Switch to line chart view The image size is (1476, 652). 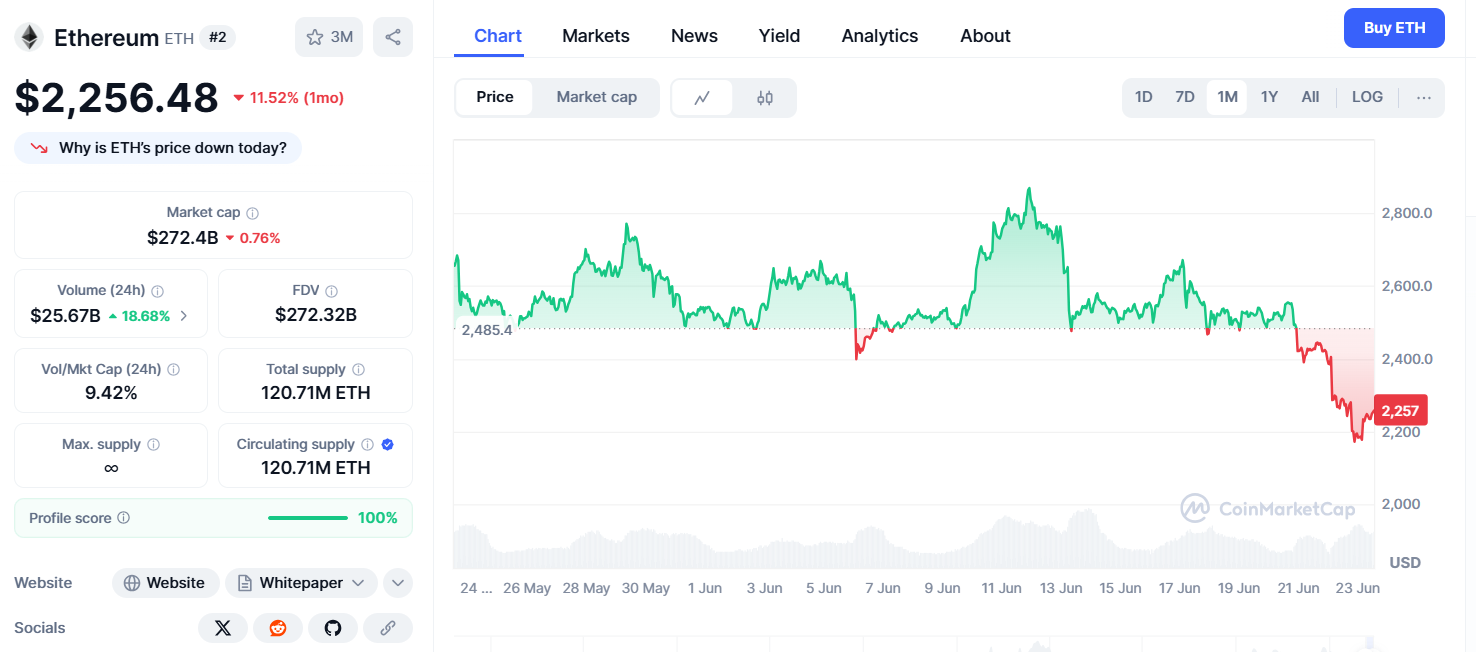point(703,98)
